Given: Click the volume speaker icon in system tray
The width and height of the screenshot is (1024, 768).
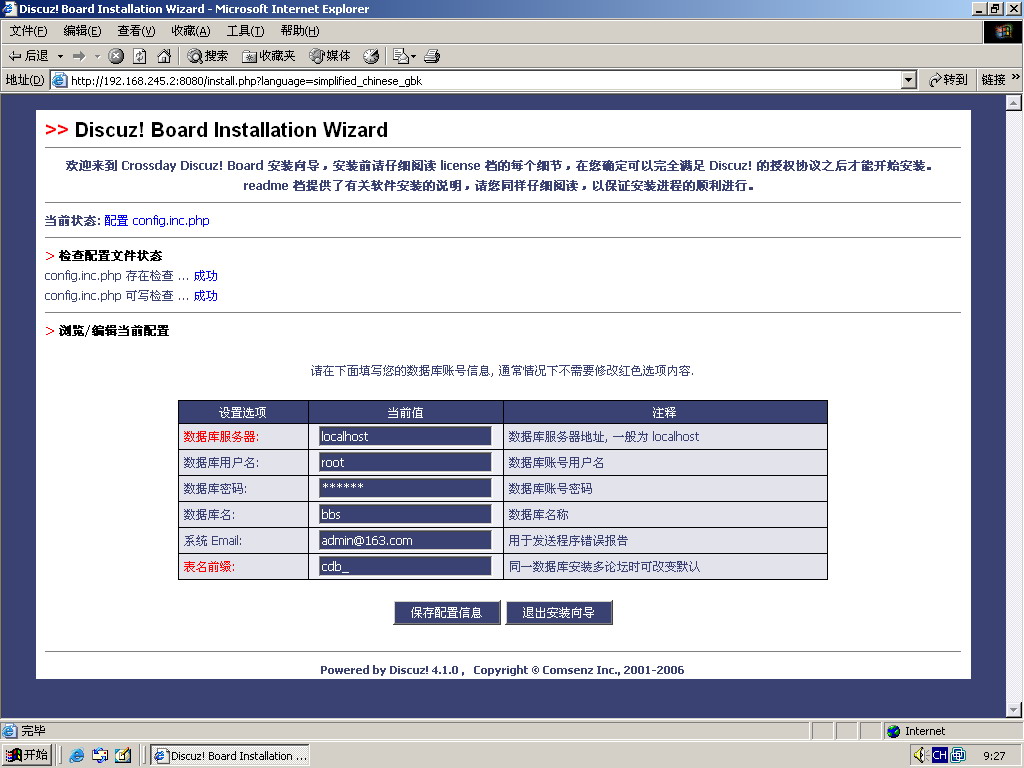Looking at the screenshot, I should pyautogui.click(x=919, y=756).
